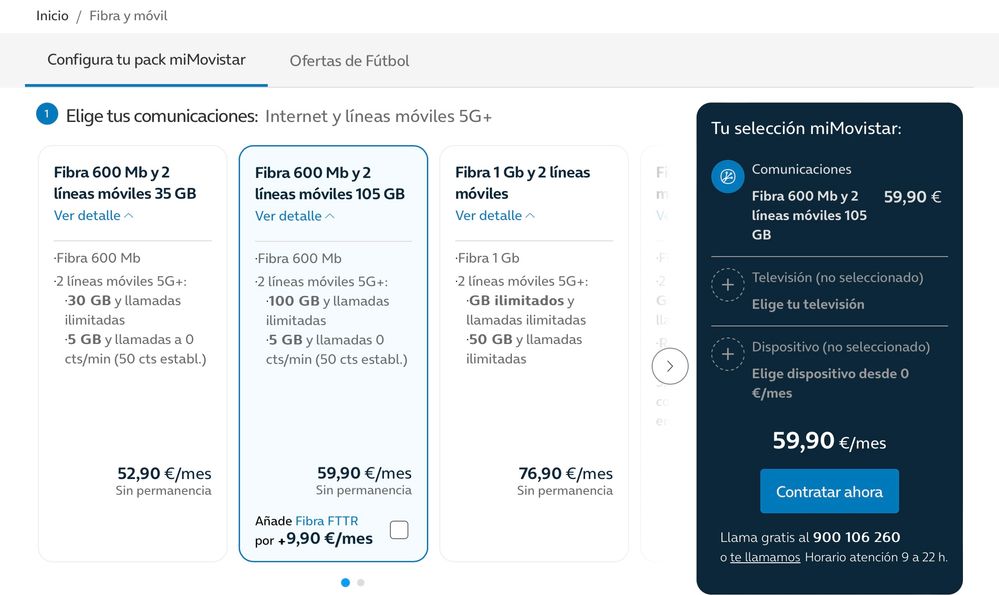The width and height of the screenshot is (999, 595).
Task: Click the 59,90 €/mes price in the selected card
Action: click(364, 473)
